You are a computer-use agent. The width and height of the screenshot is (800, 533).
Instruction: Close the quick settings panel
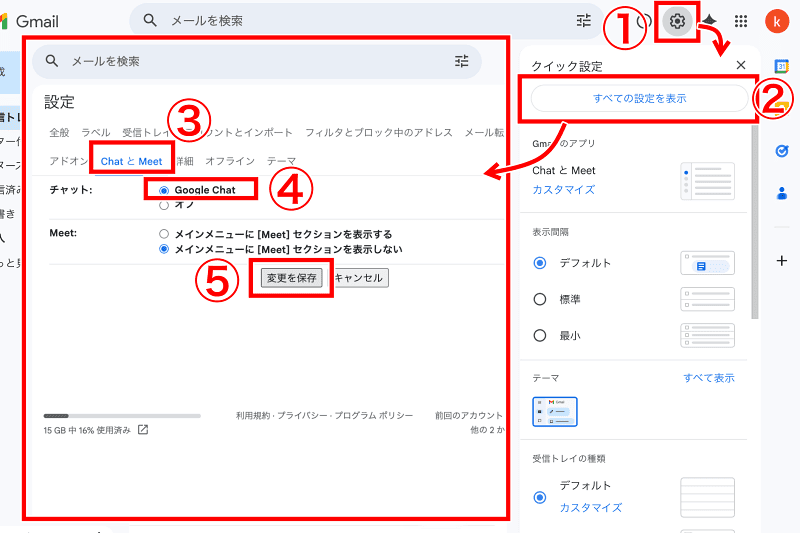pyautogui.click(x=741, y=65)
